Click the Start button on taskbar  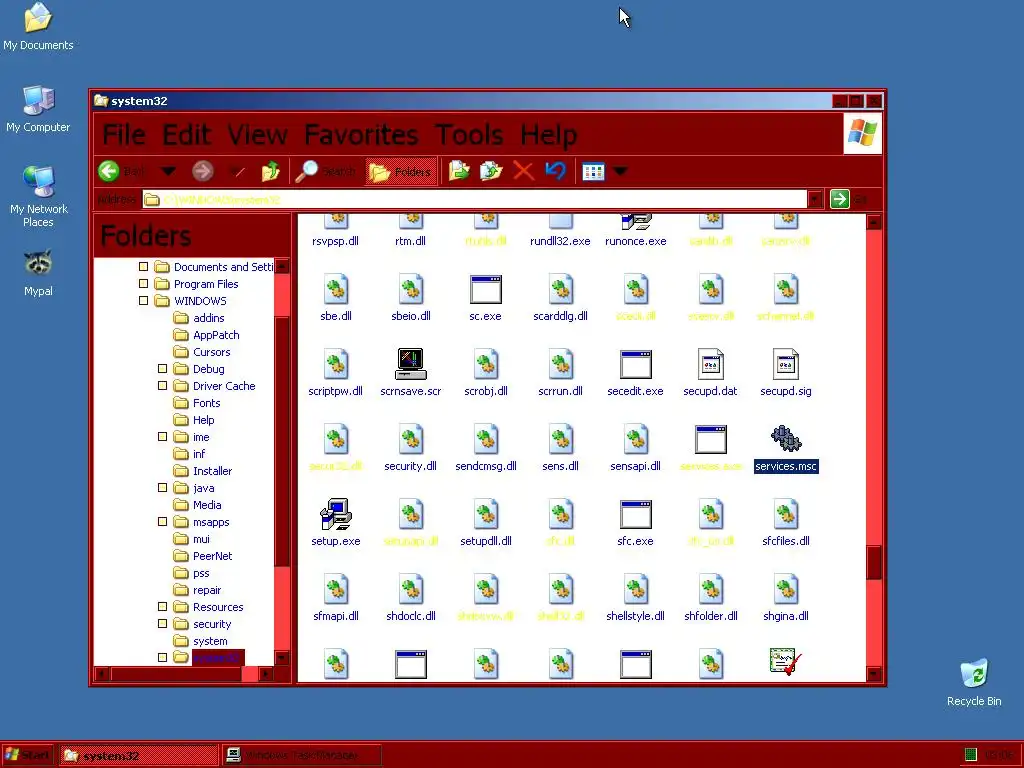(x=27, y=756)
